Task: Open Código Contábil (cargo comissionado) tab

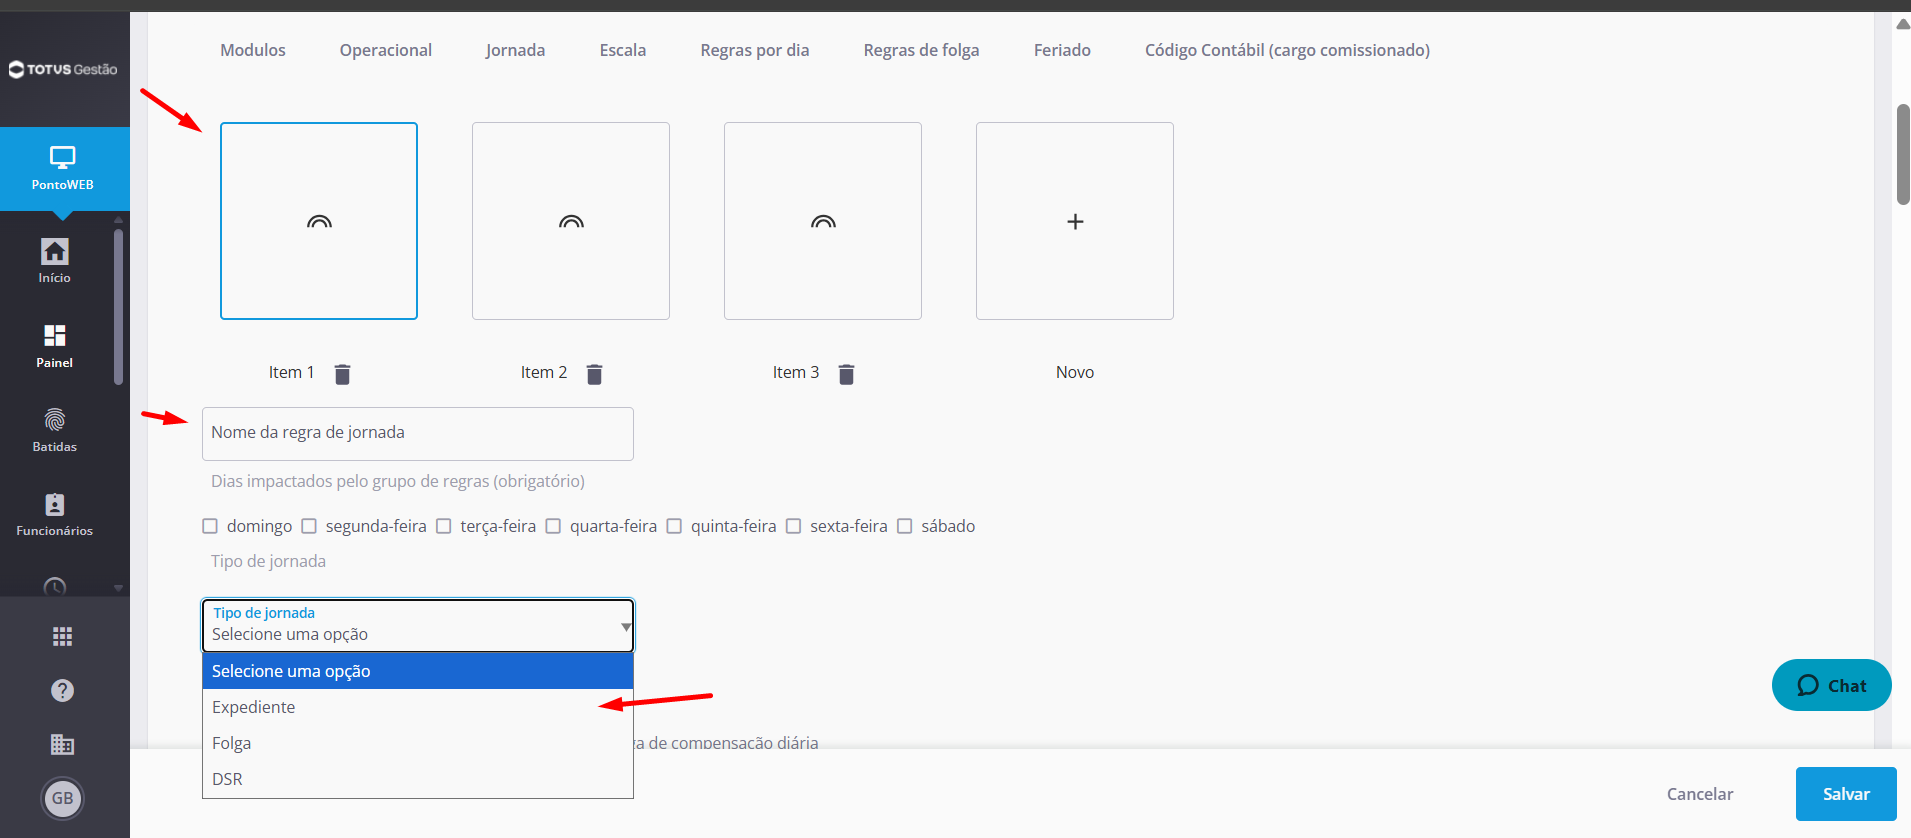Action: pos(1287,50)
